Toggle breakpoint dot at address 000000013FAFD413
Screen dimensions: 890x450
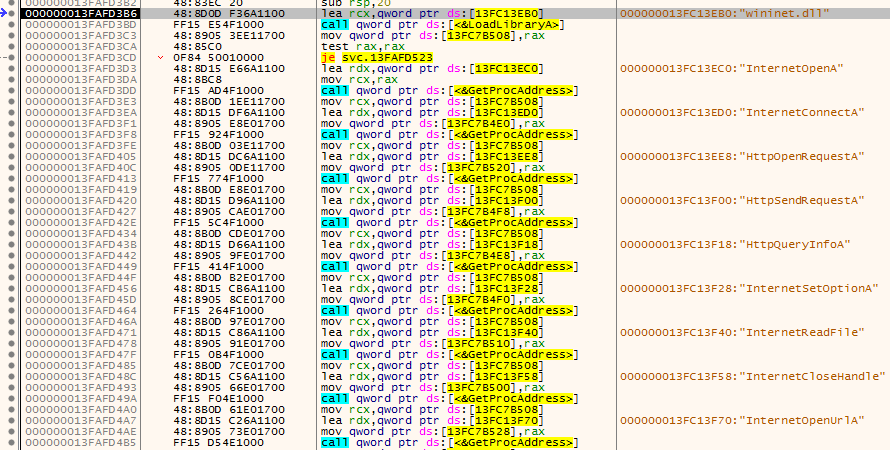[x=11, y=178]
